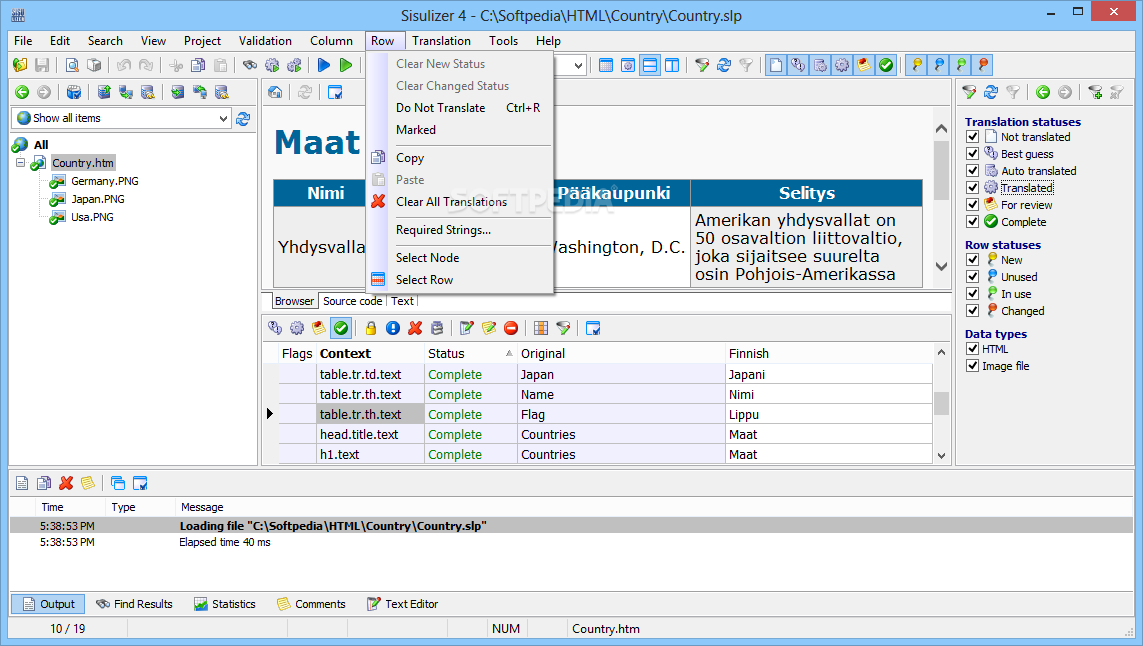Toggle the Auto translated checkbox
Image resolution: width=1143 pixels, height=646 pixels.
(972, 171)
